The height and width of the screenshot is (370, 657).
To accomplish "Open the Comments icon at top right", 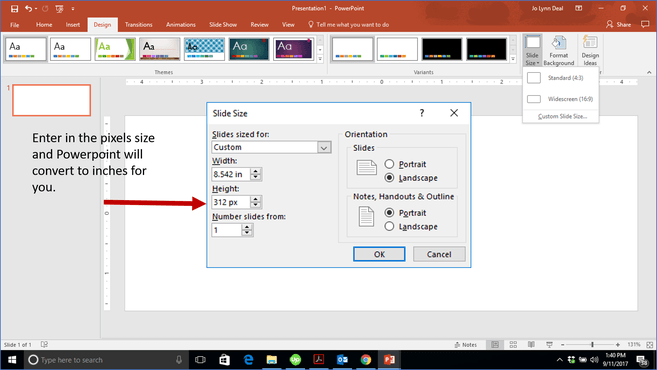I will pos(645,25).
